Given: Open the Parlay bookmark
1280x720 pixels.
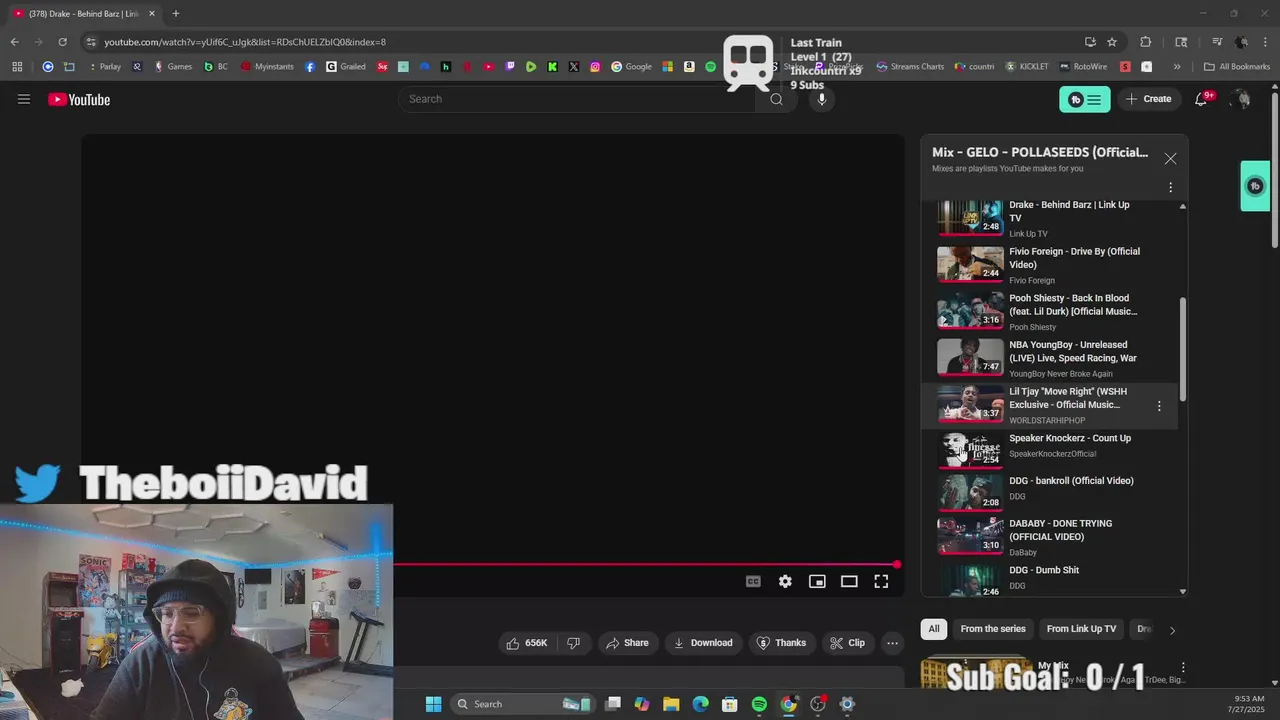Looking at the screenshot, I should click(x=104, y=67).
